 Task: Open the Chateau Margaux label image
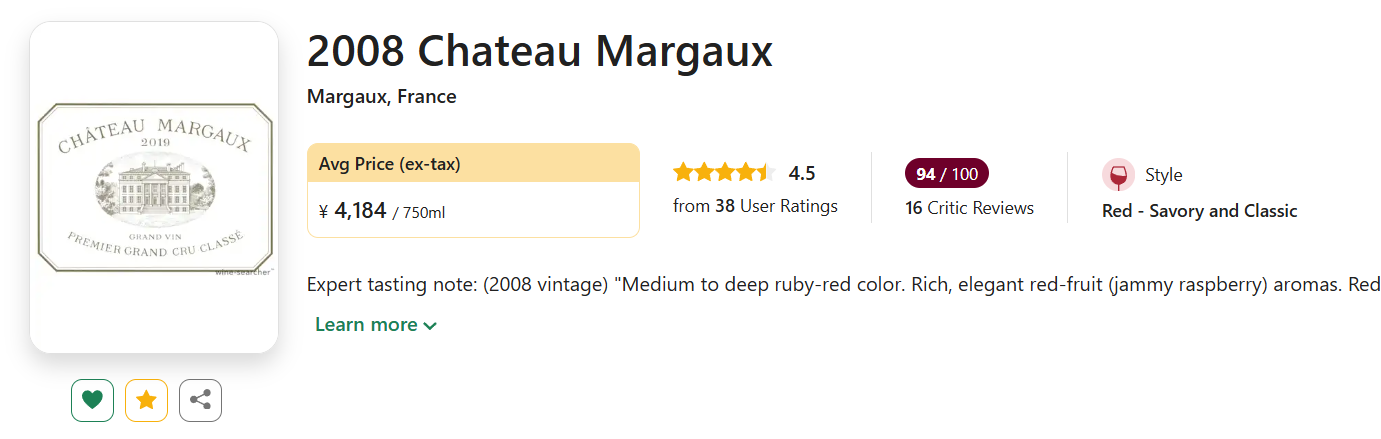(154, 187)
